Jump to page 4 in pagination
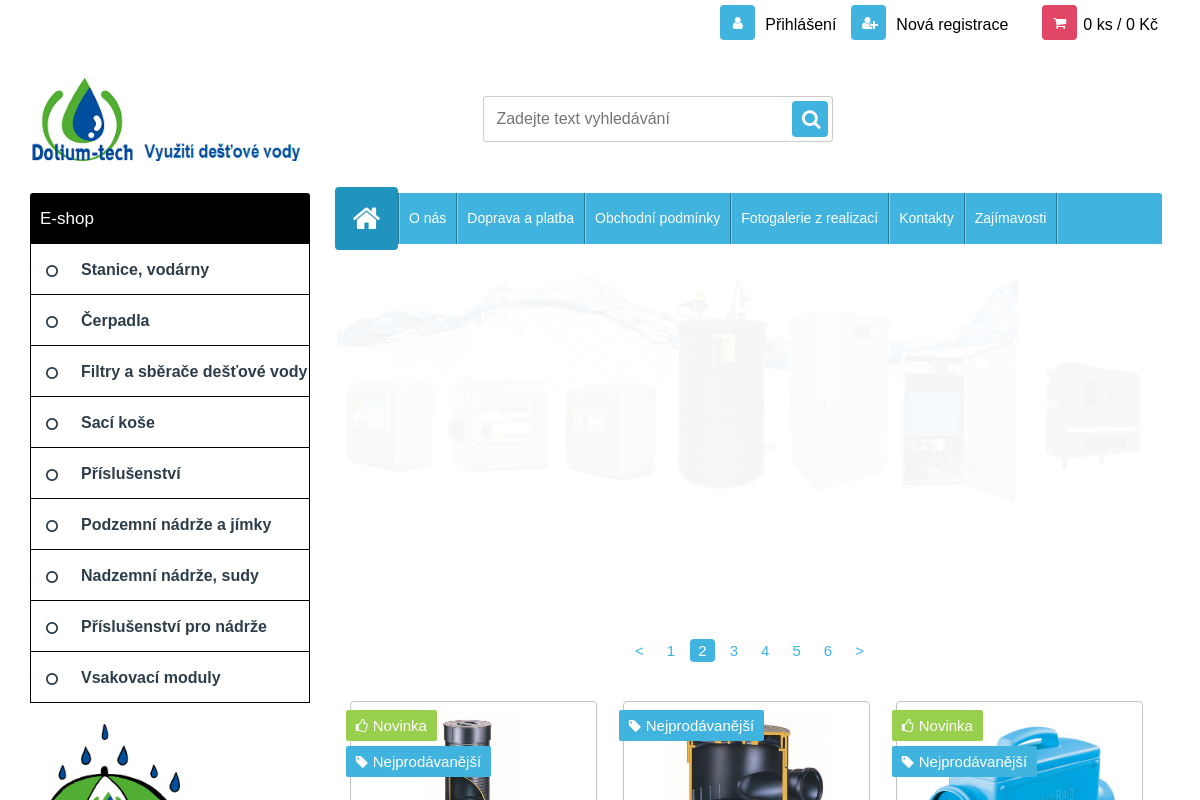 (x=765, y=651)
